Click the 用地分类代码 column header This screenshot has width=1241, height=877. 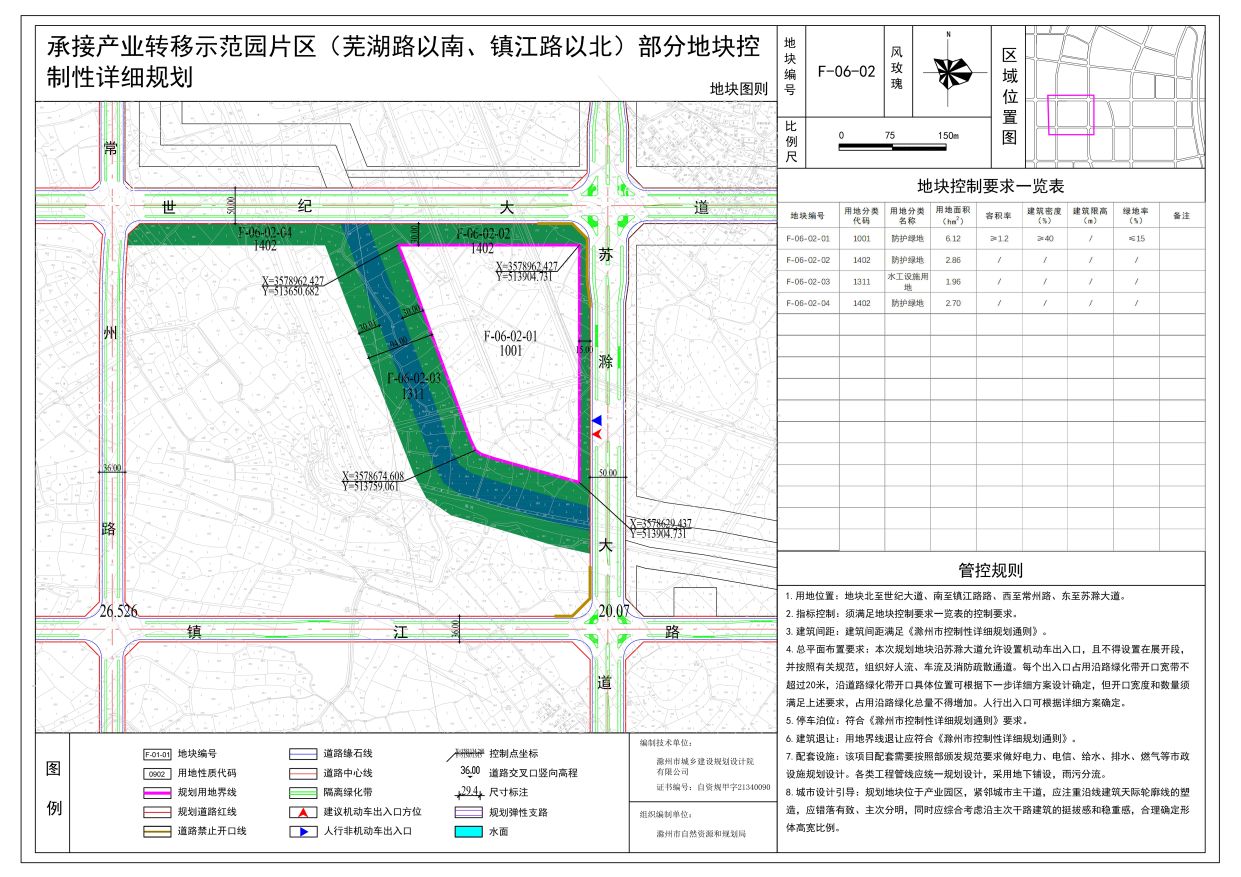pyautogui.click(x=862, y=215)
